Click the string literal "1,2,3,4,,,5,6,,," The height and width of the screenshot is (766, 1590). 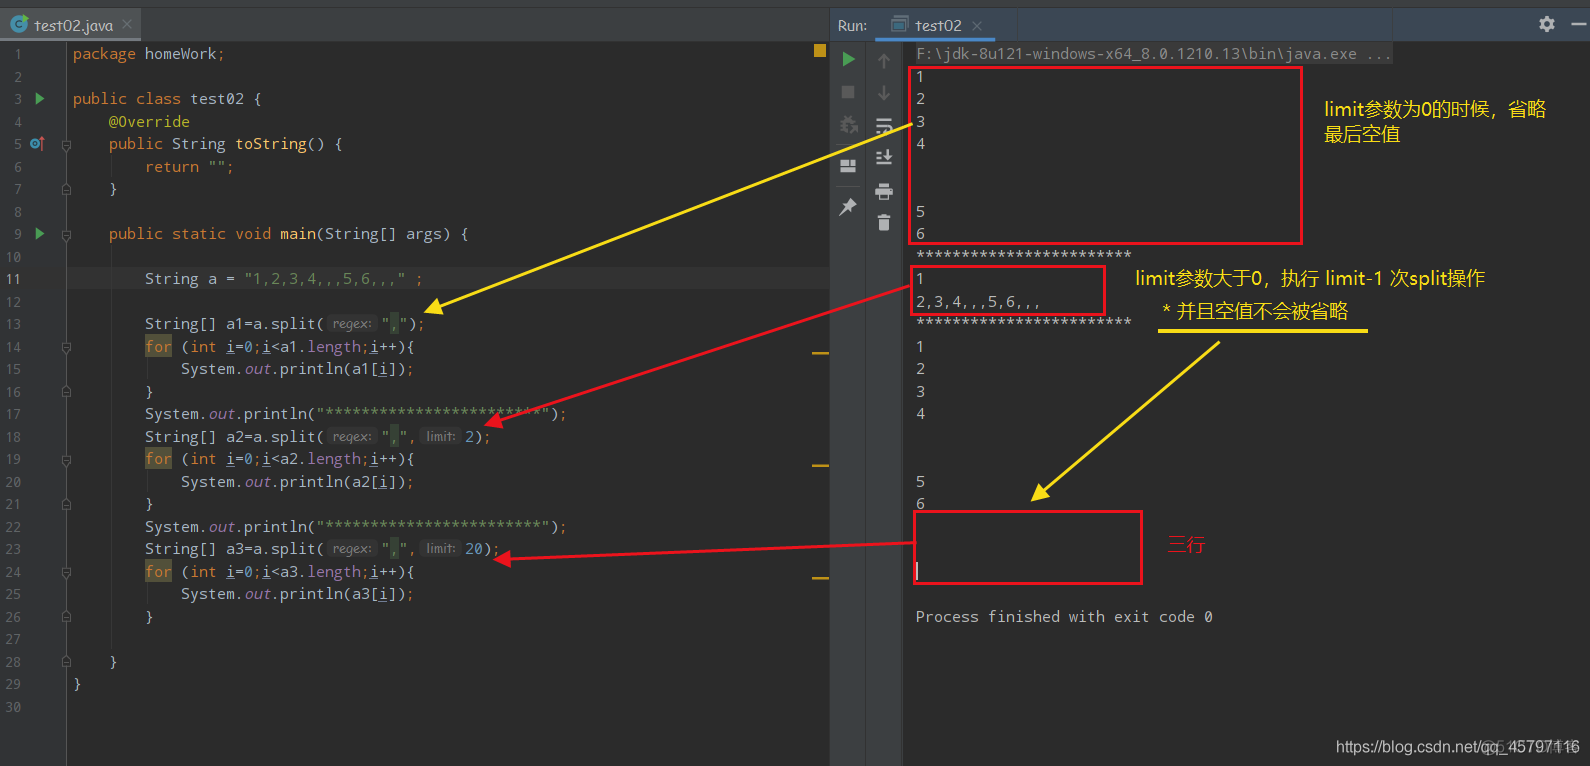click(325, 279)
